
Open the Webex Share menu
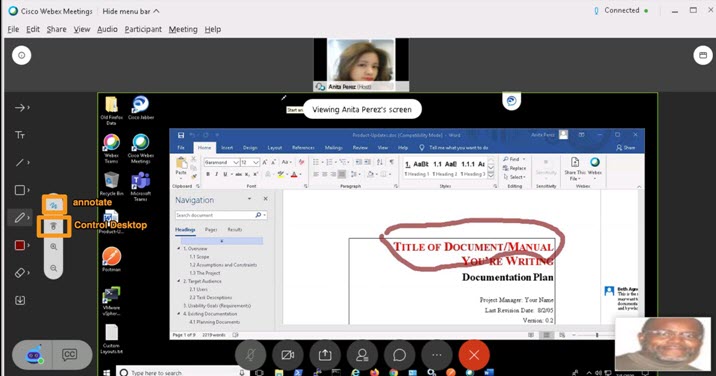point(56,29)
